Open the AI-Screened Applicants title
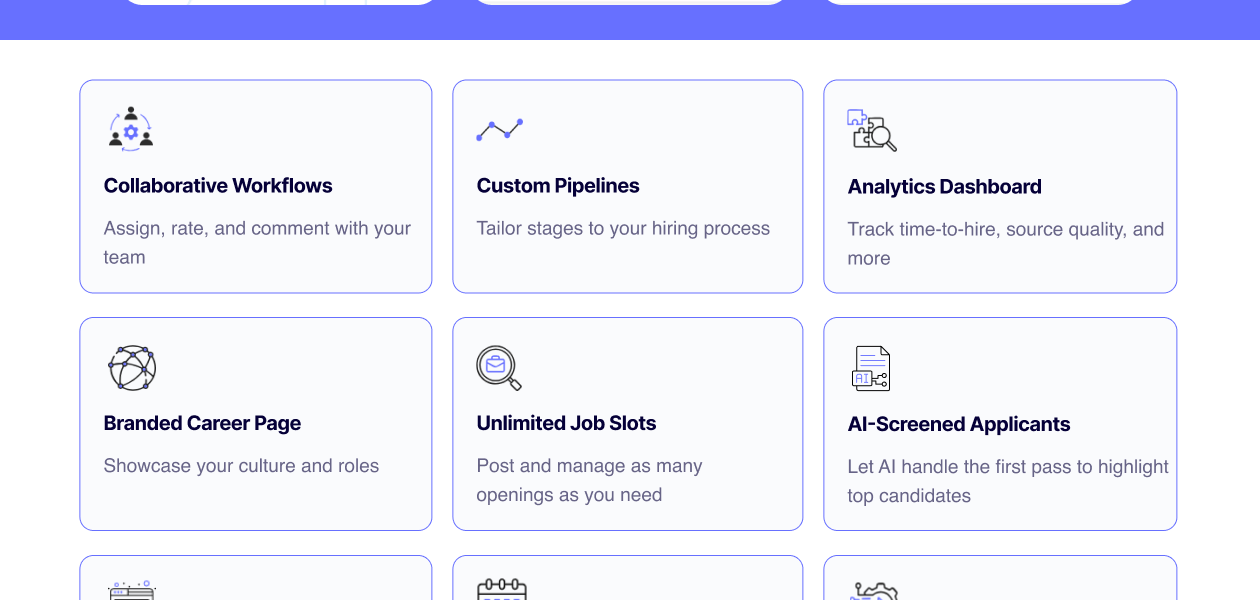Image resolution: width=1260 pixels, height=600 pixels. pos(958,424)
